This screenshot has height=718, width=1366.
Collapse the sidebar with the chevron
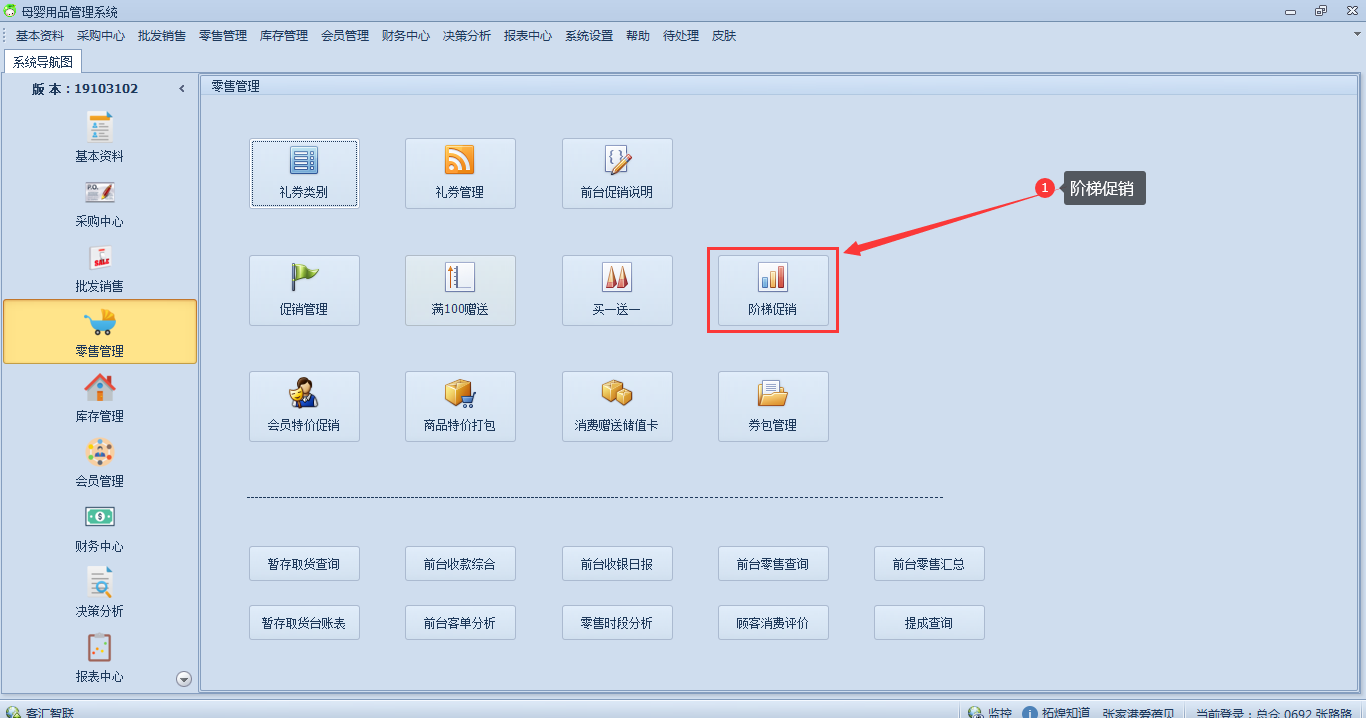[182, 89]
